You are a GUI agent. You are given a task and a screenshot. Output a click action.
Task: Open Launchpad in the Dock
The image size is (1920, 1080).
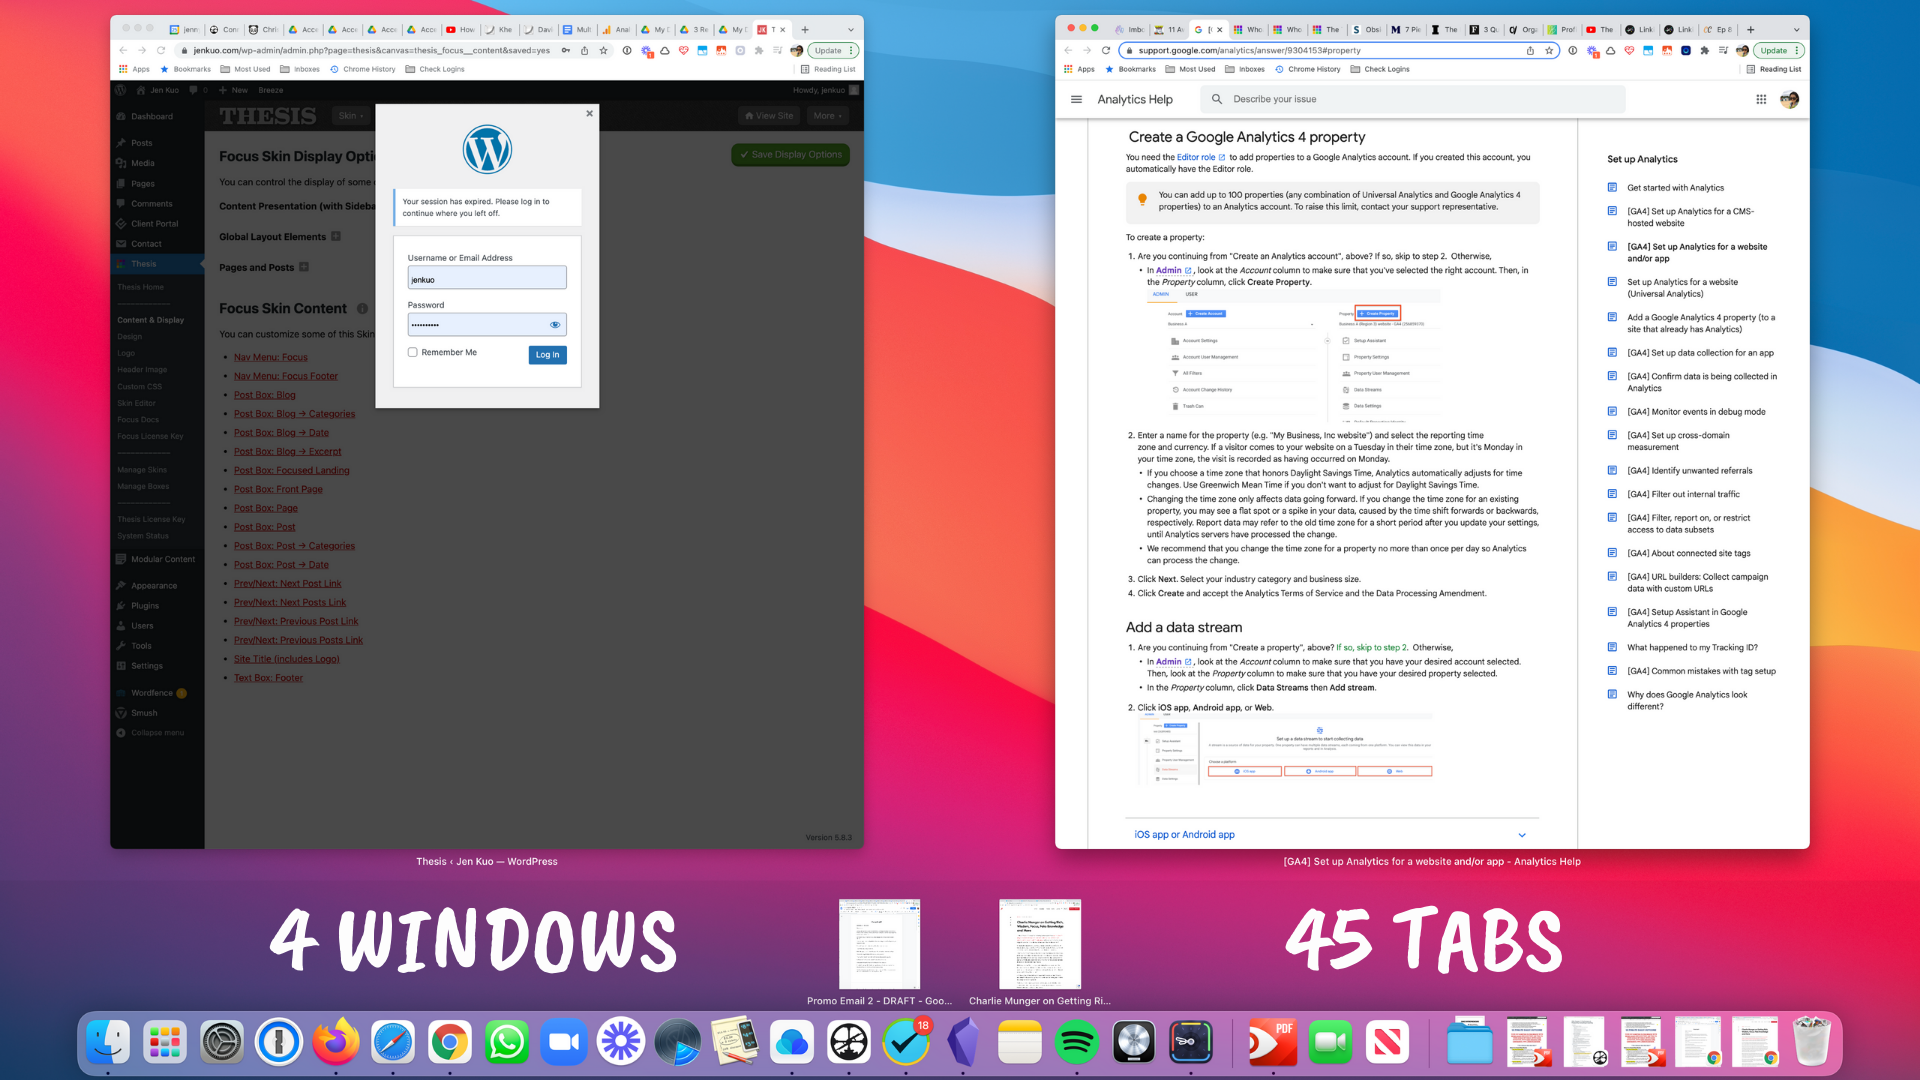(165, 1043)
